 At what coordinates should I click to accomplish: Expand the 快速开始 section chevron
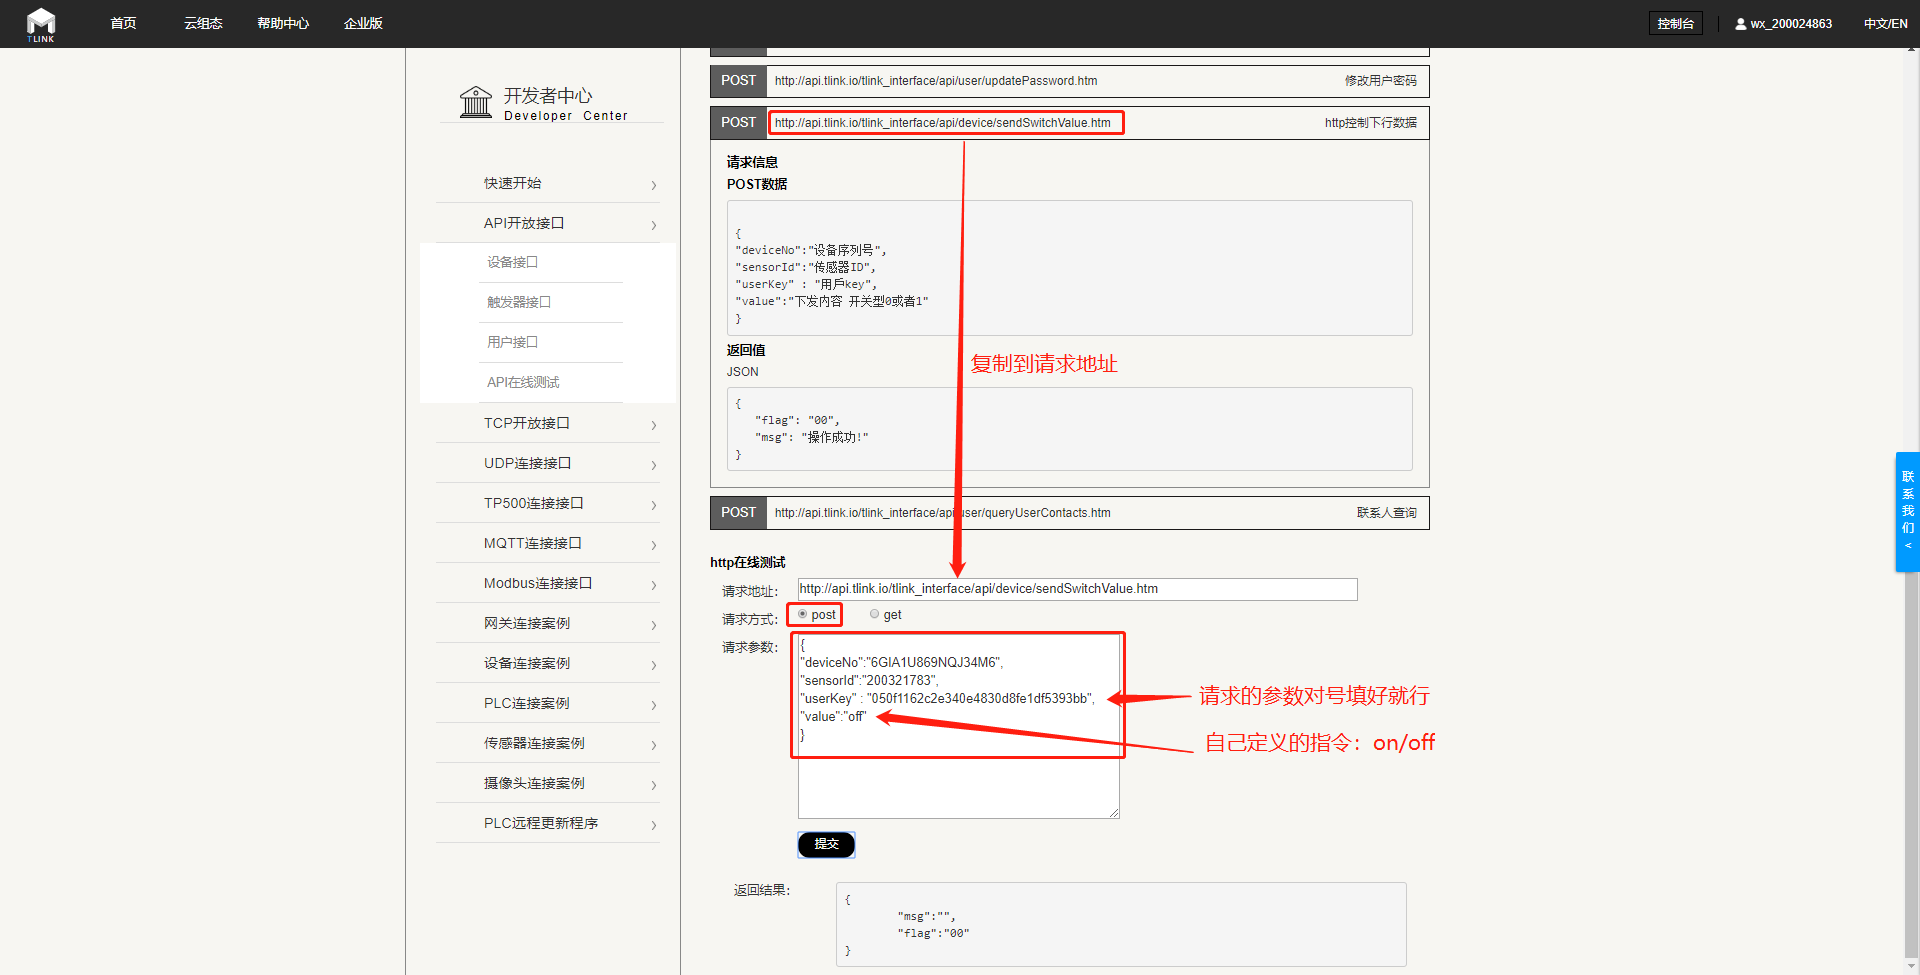654,185
